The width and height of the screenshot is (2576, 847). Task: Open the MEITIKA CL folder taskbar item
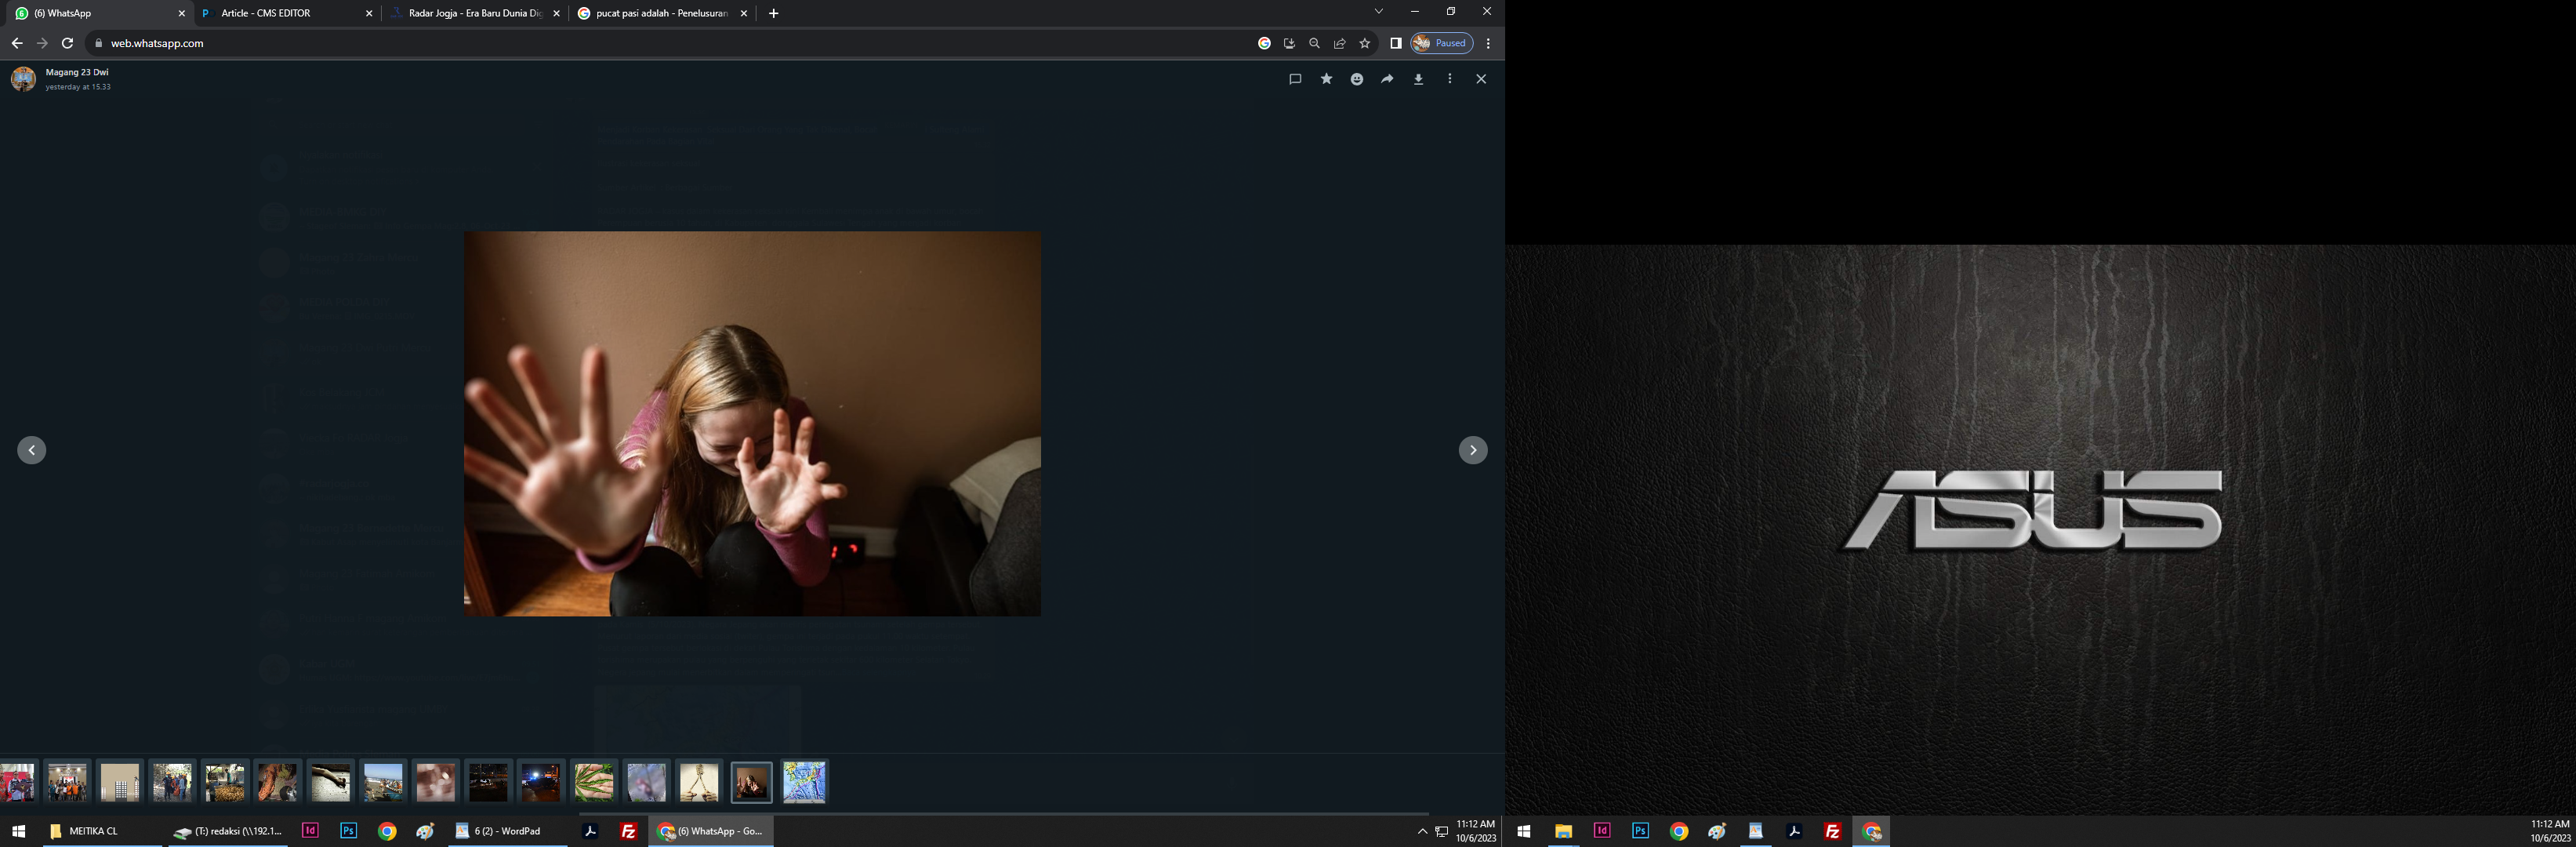(102, 831)
